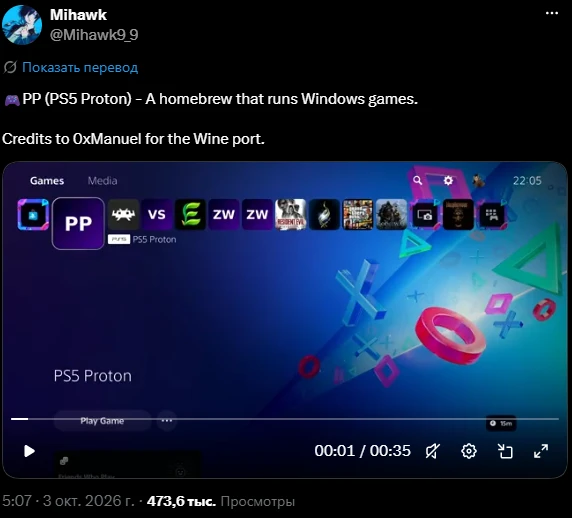
Task: Seek using the video progress bar
Action: tap(285, 419)
